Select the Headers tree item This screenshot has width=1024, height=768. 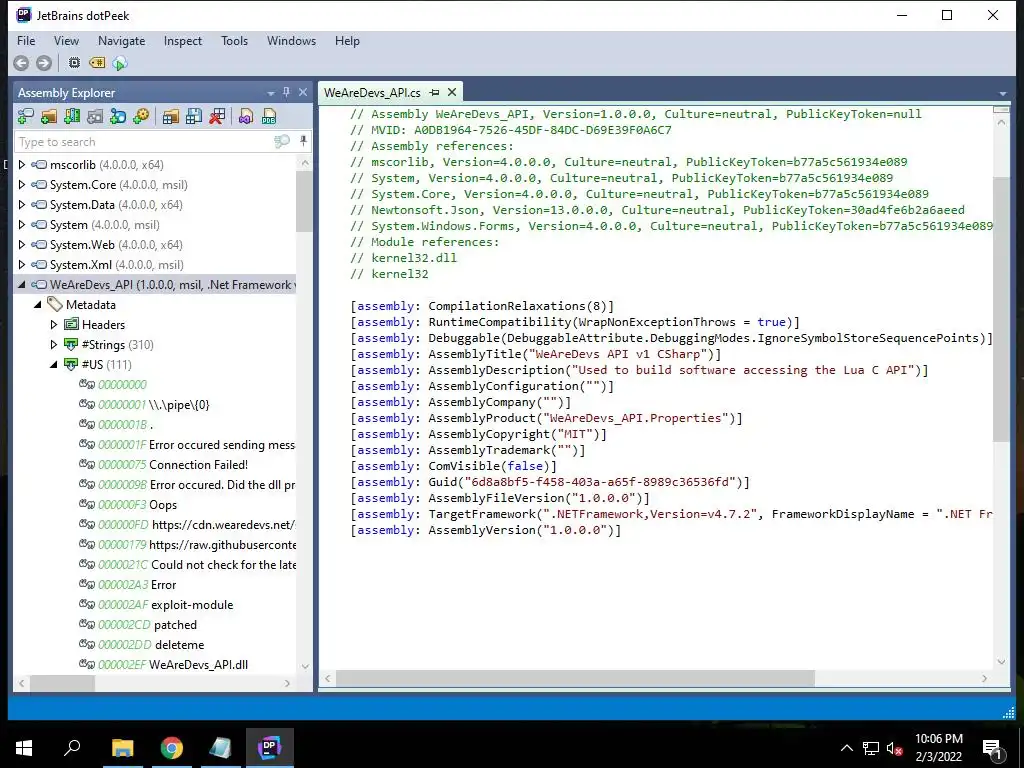tap(103, 325)
